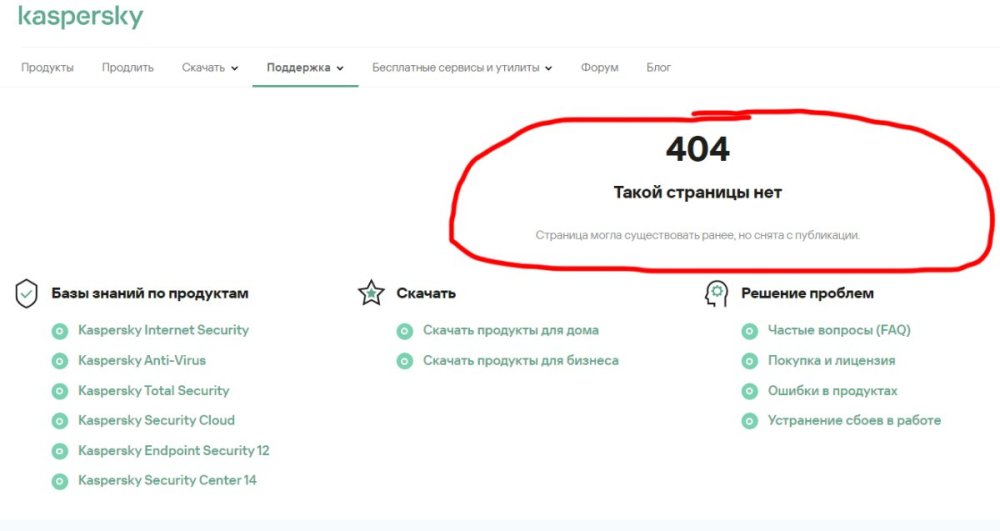Follow Скачать продукты для дома link
This screenshot has width=1000, height=531.
511,330
